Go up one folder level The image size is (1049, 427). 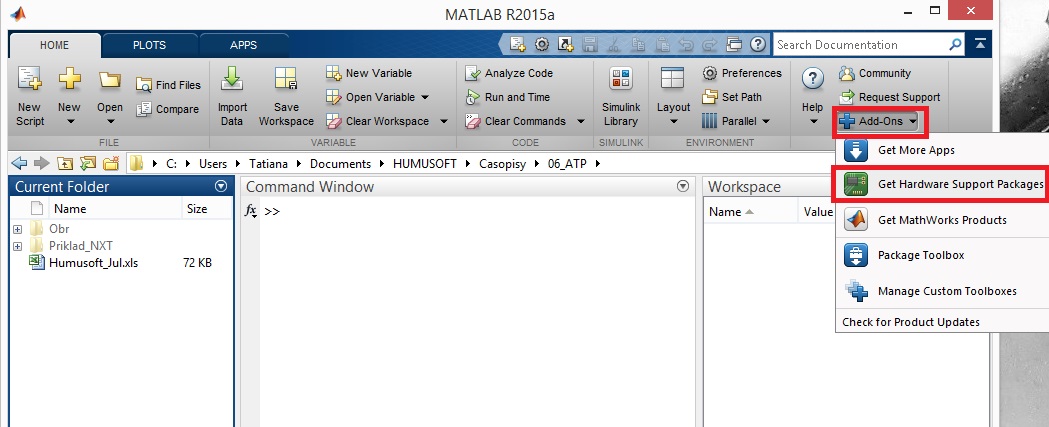(x=64, y=163)
